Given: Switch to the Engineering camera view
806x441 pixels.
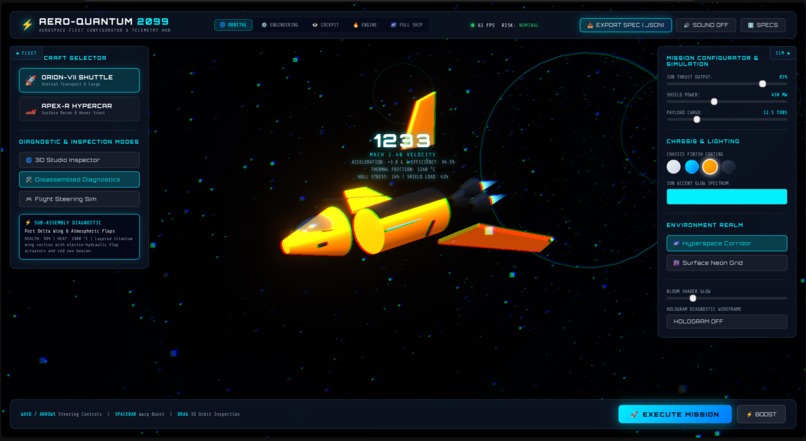Looking at the screenshot, I should pos(280,25).
